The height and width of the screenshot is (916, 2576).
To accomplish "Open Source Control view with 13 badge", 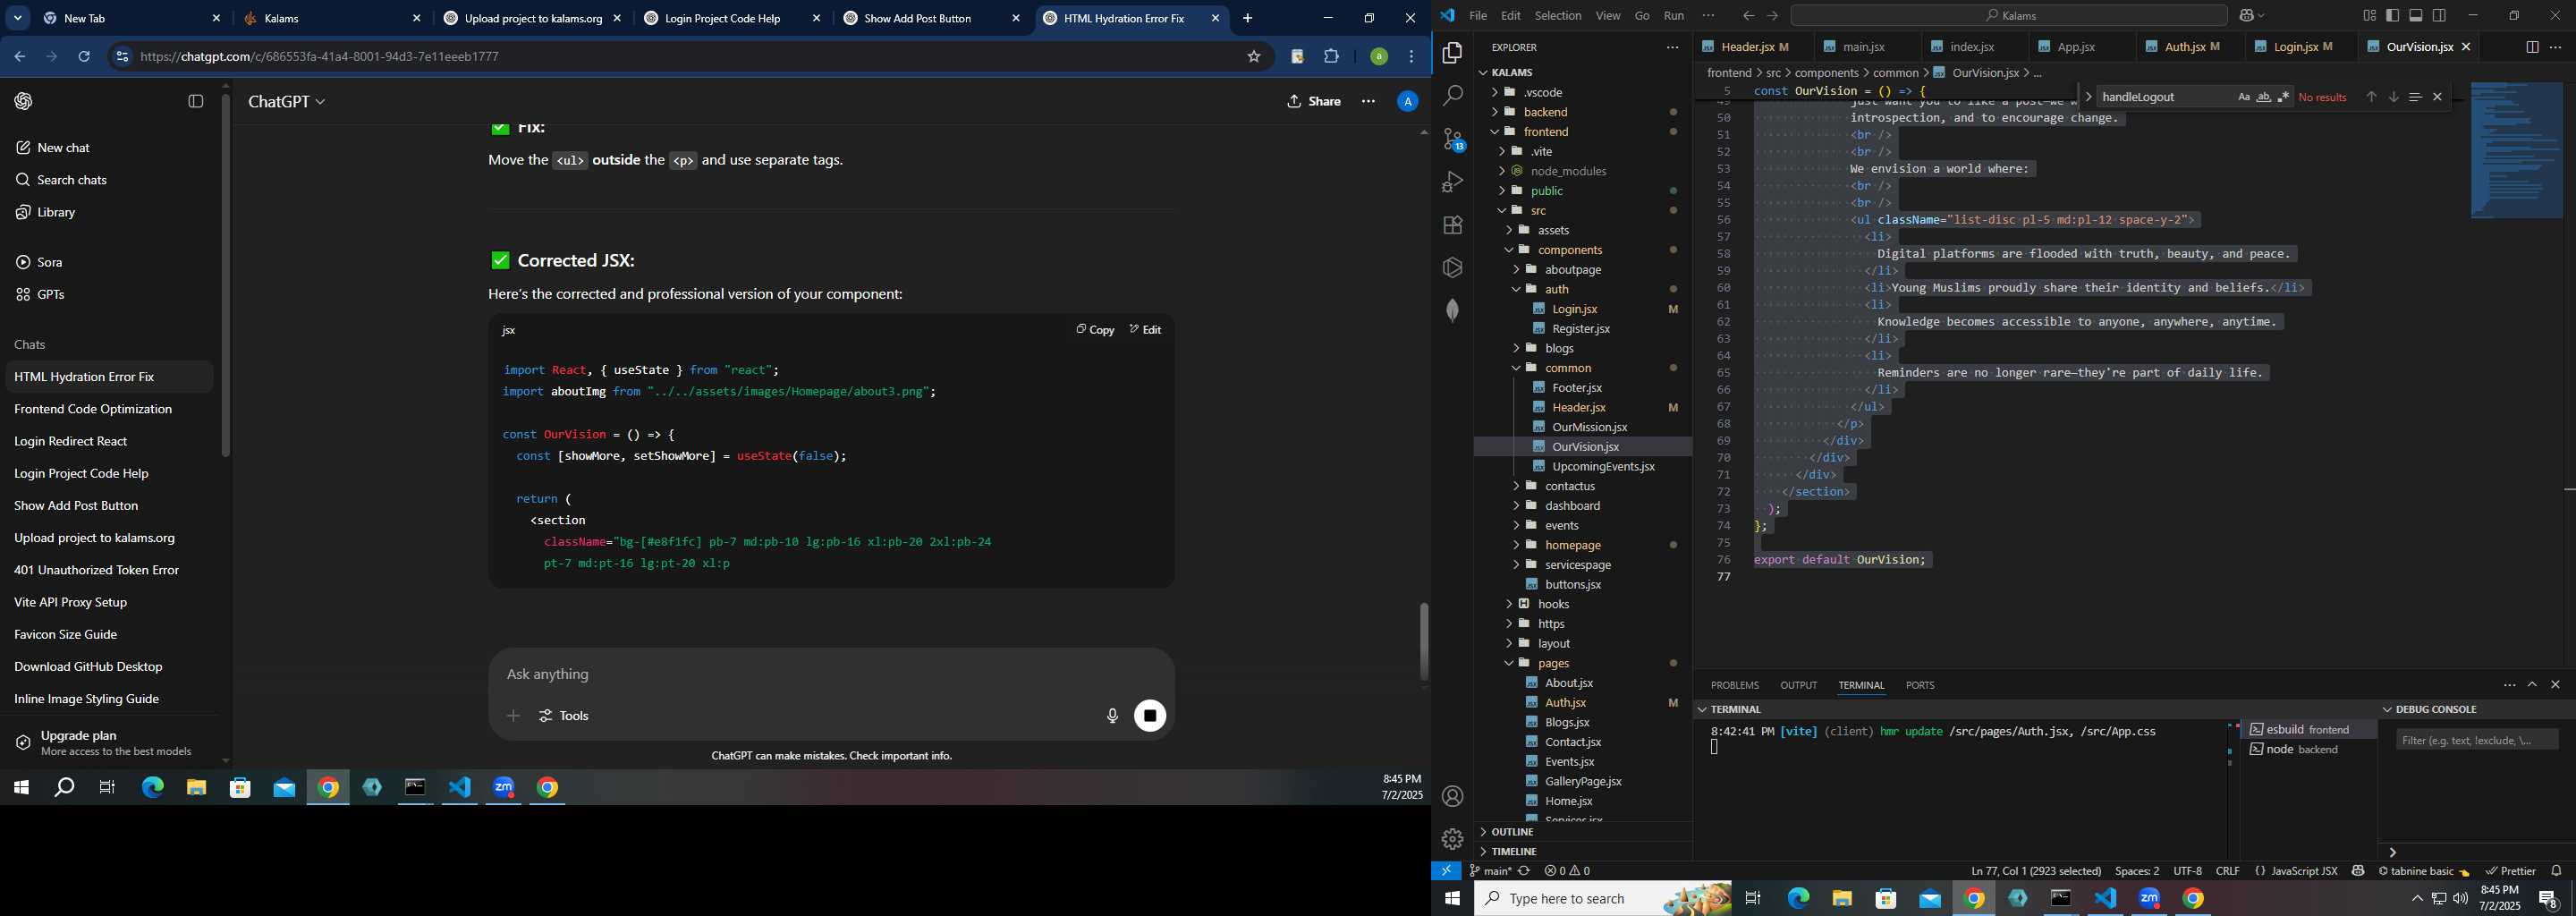I will pos(1452,139).
